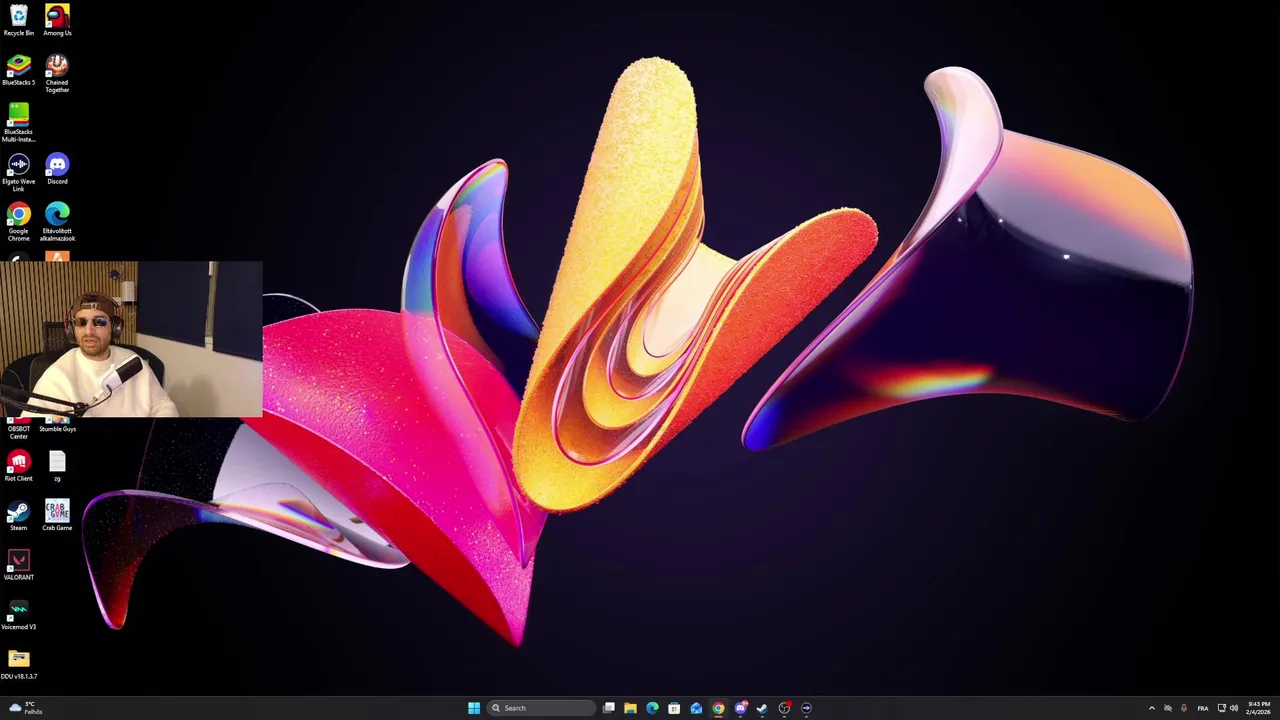Open the Crab Game shortcut
The height and width of the screenshot is (720, 1280).
coord(57,516)
